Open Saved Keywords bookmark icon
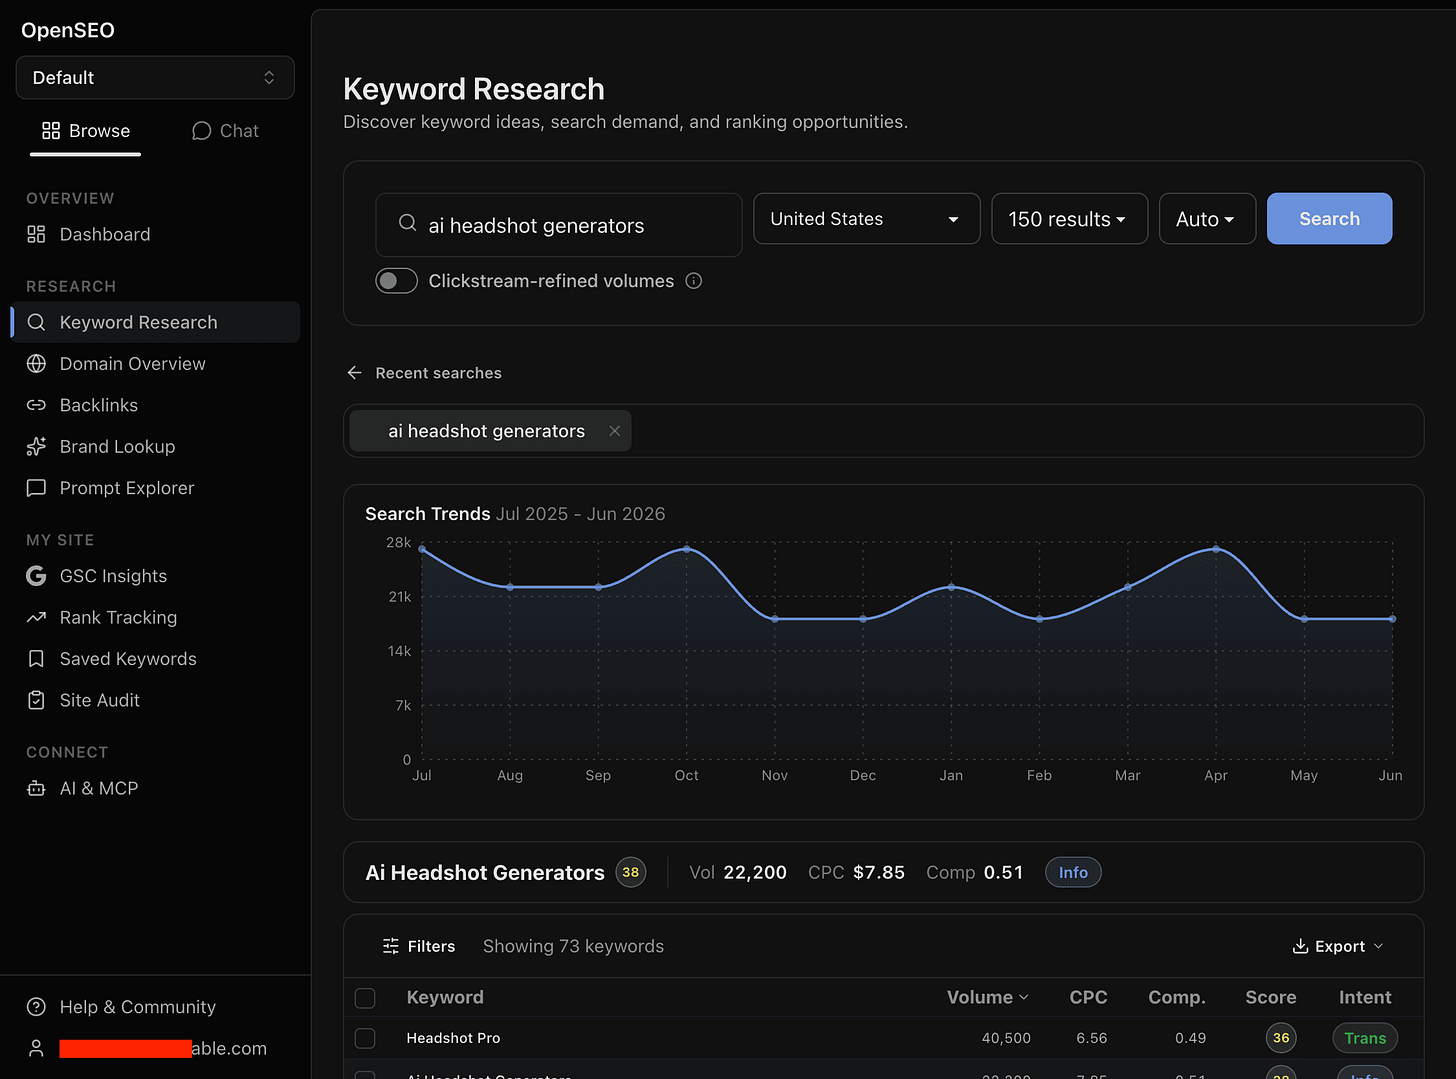 click(36, 659)
